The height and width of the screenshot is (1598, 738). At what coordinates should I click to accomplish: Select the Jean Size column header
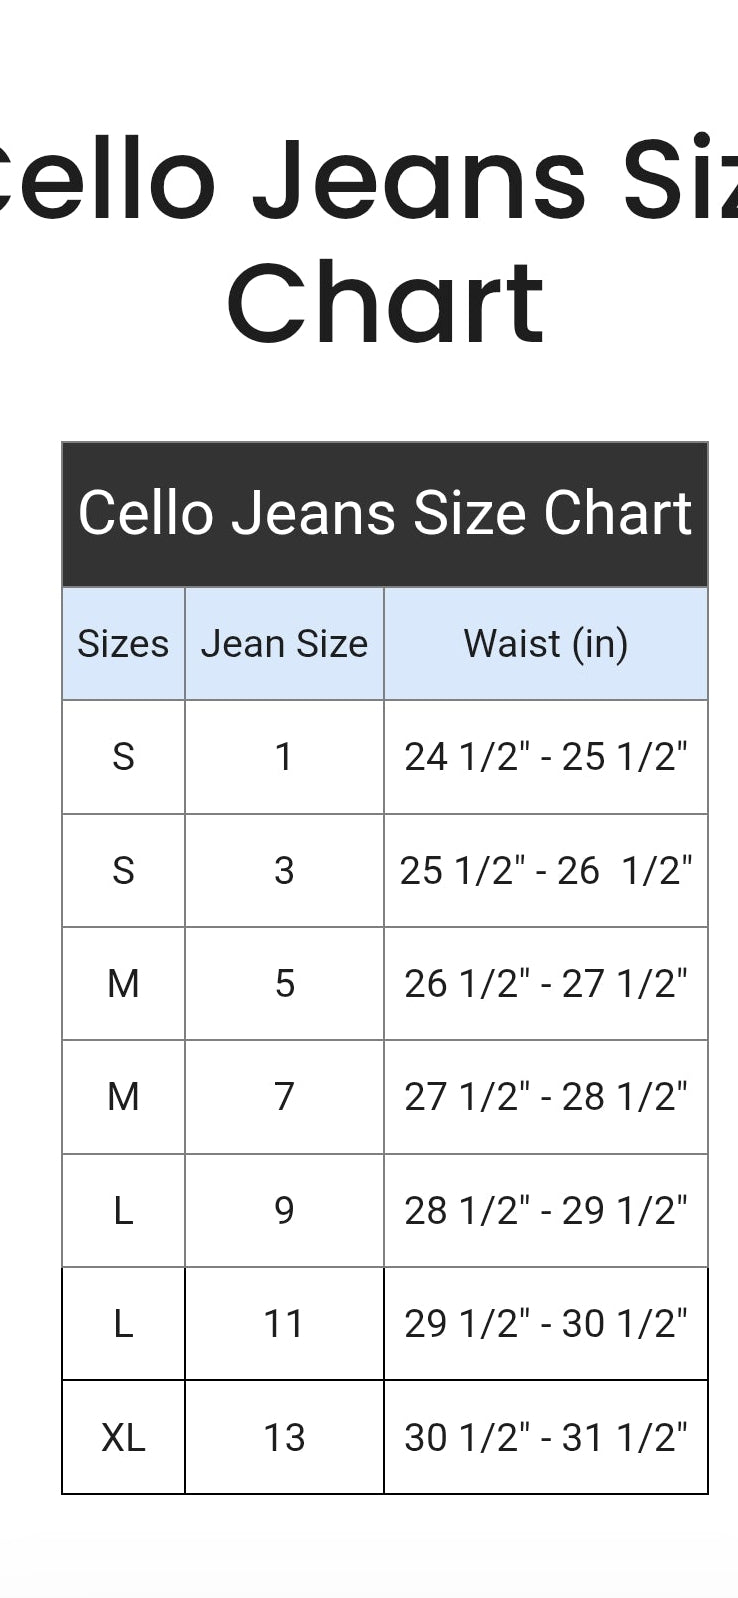click(x=285, y=644)
